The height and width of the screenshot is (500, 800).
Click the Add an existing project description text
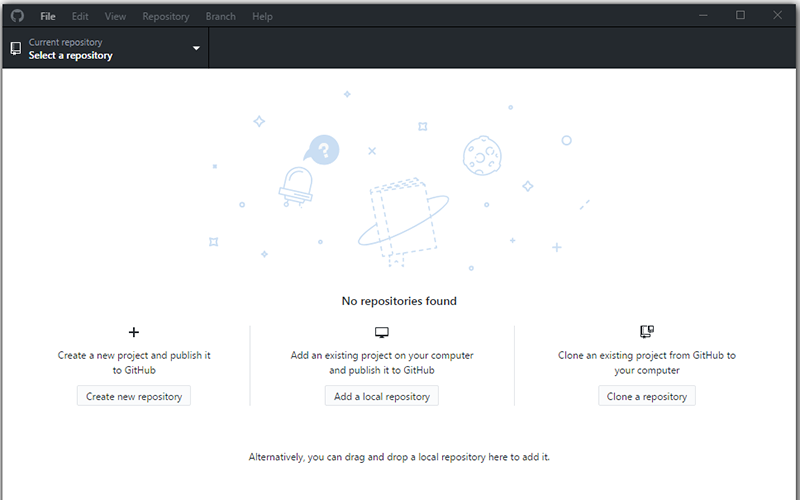point(382,363)
